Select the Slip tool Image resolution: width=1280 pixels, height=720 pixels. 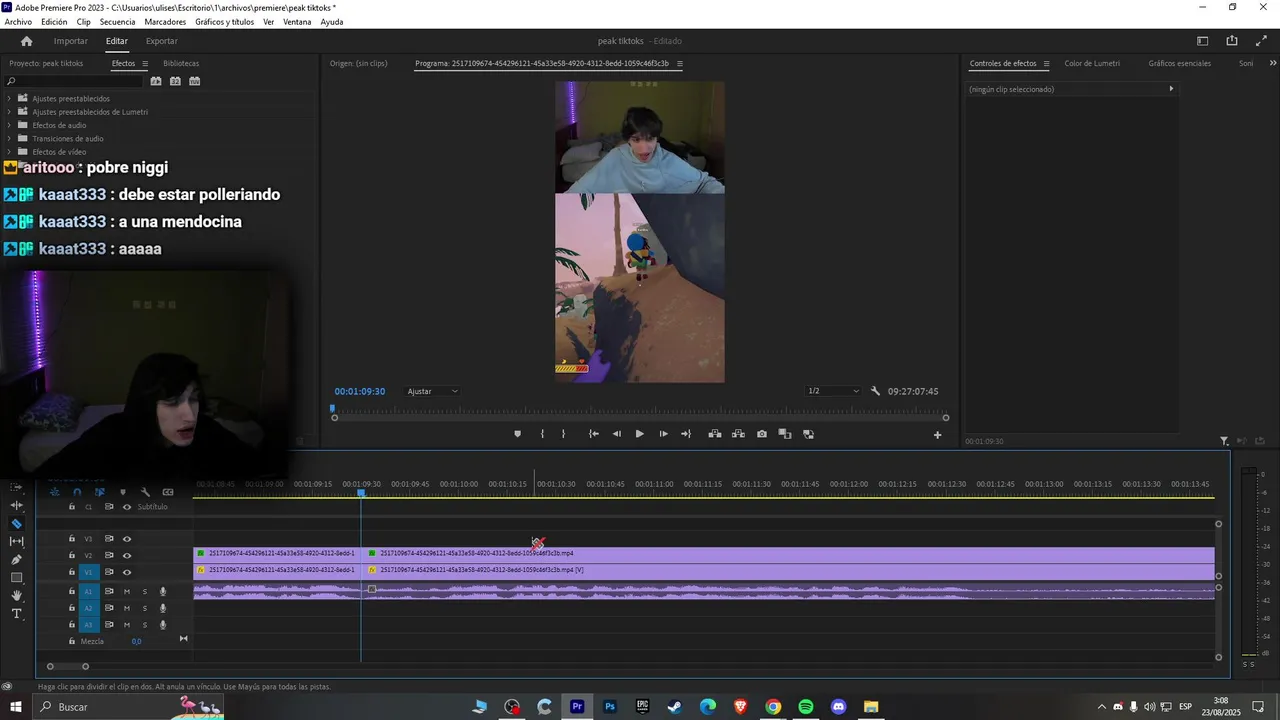(x=16, y=541)
